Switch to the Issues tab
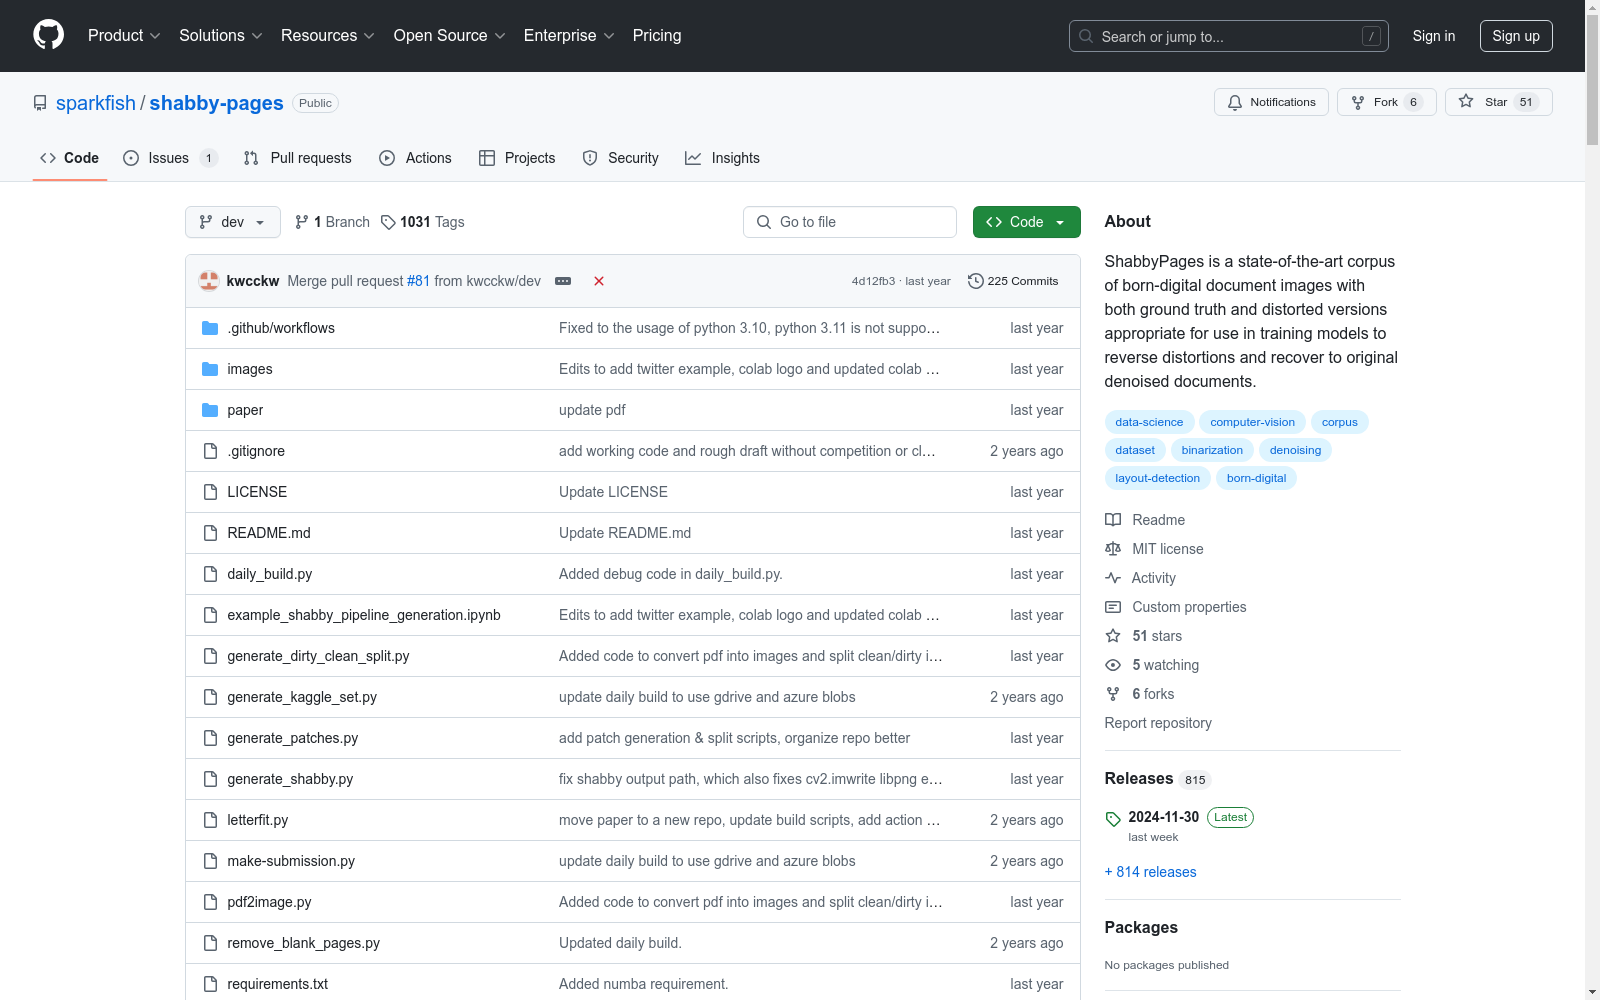The height and width of the screenshot is (1000, 1600). tap(170, 158)
